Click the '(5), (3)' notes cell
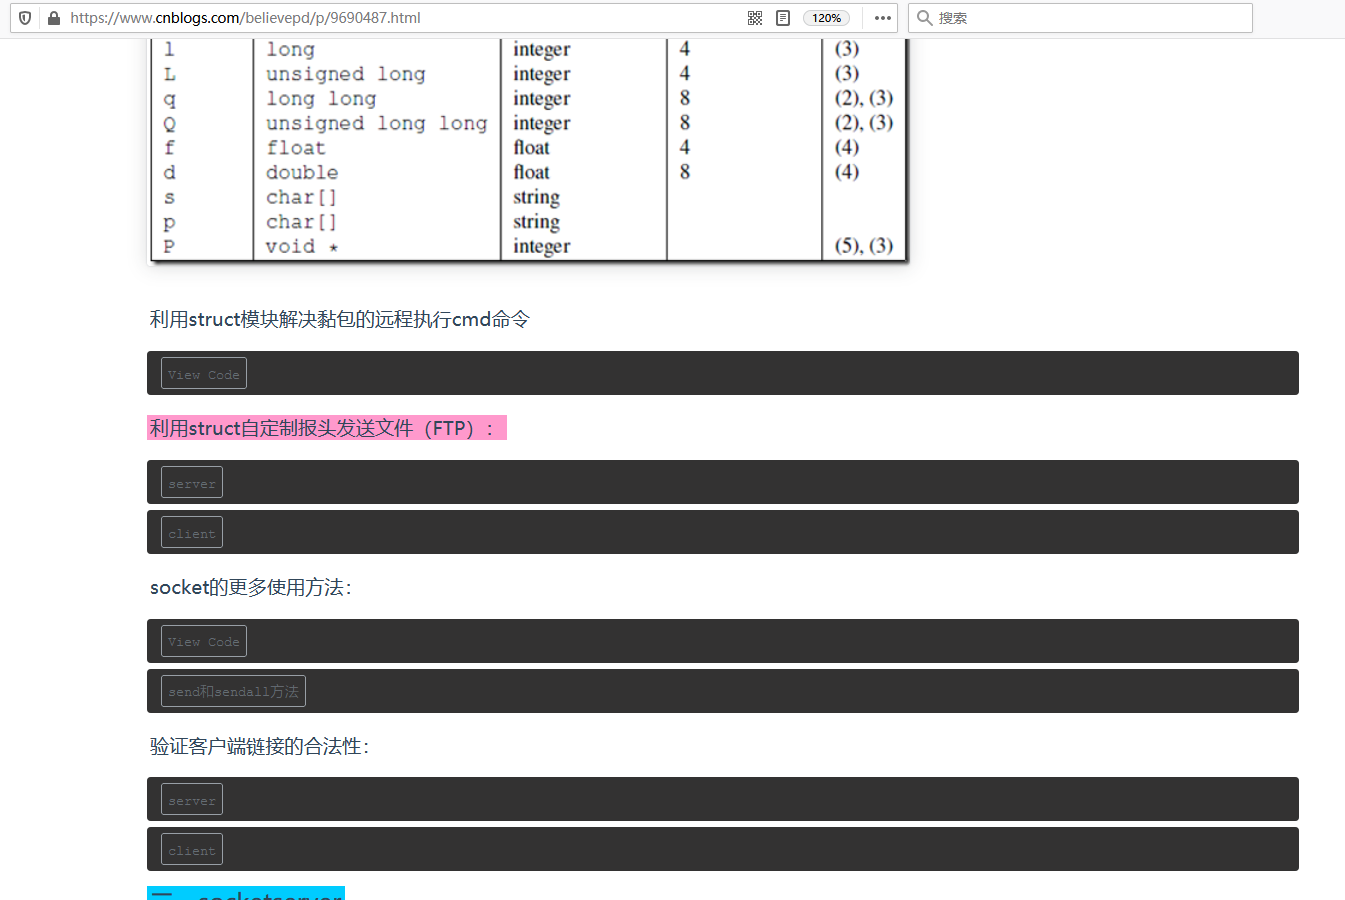 (864, 246)
